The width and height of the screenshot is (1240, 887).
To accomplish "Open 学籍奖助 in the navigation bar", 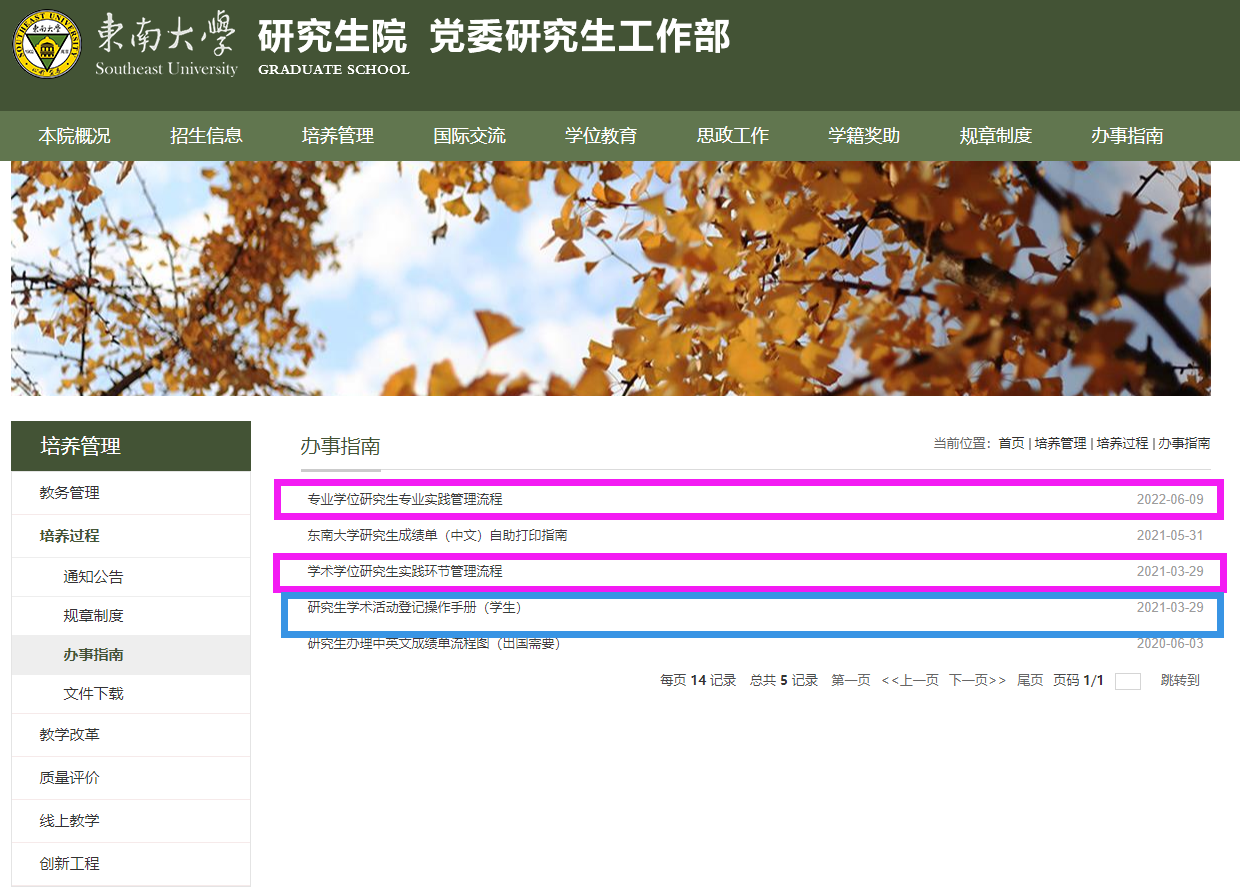I will click(864, 136).
